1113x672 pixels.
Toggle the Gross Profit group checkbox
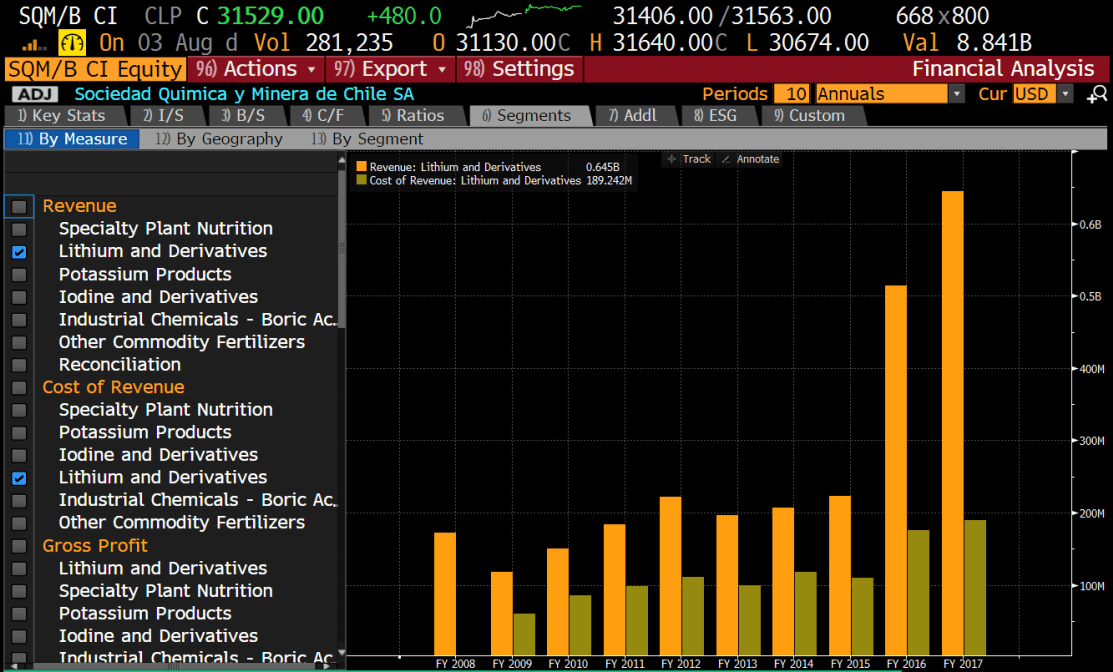pyautogui.click(x=19, y=546)
